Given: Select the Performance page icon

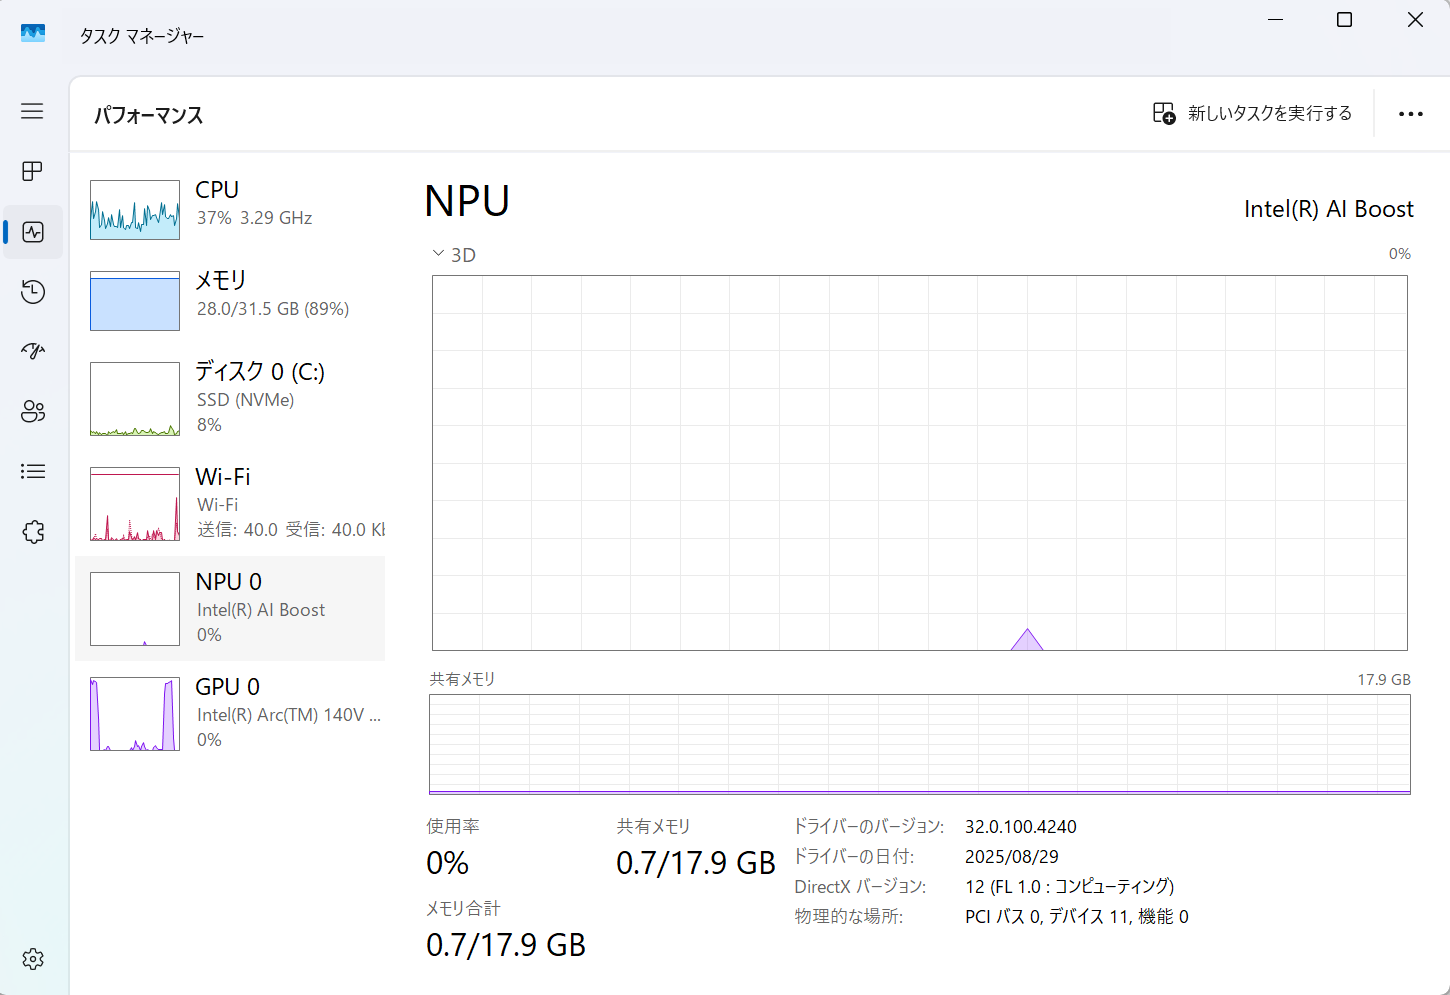Looking at the screenshot, I should tap(33, 232).
